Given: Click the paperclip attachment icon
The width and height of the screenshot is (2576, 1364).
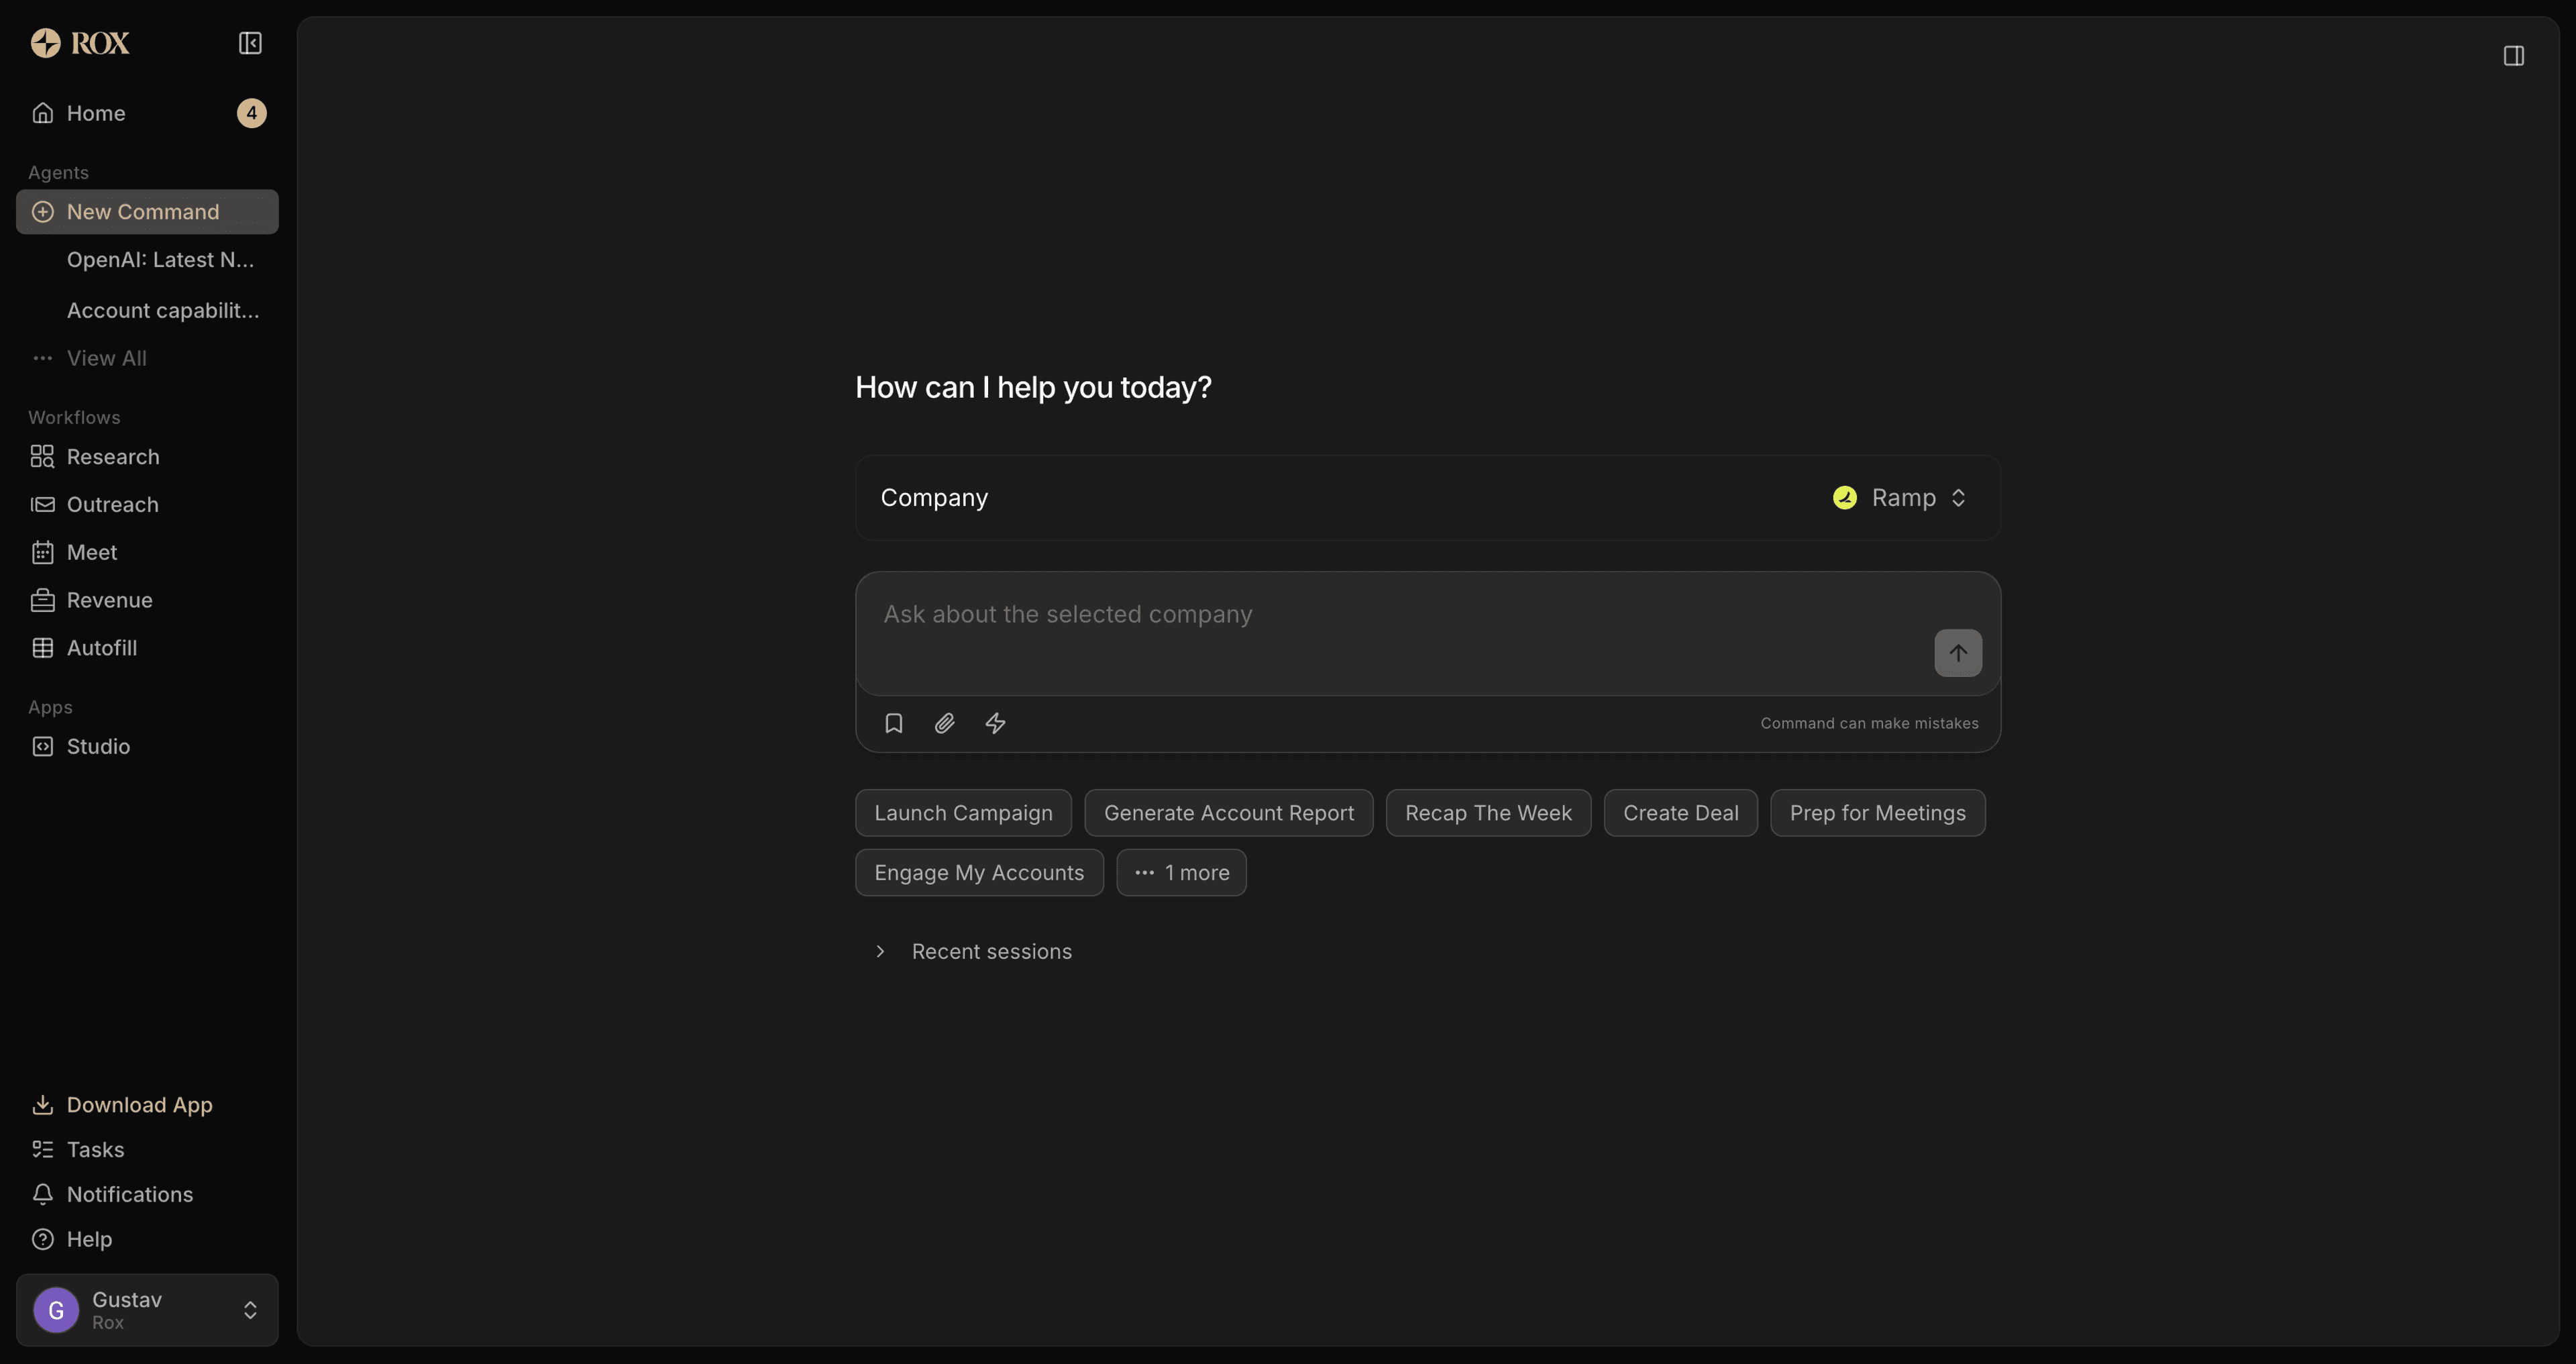Looking at the screenshot, I should [944, 723].
